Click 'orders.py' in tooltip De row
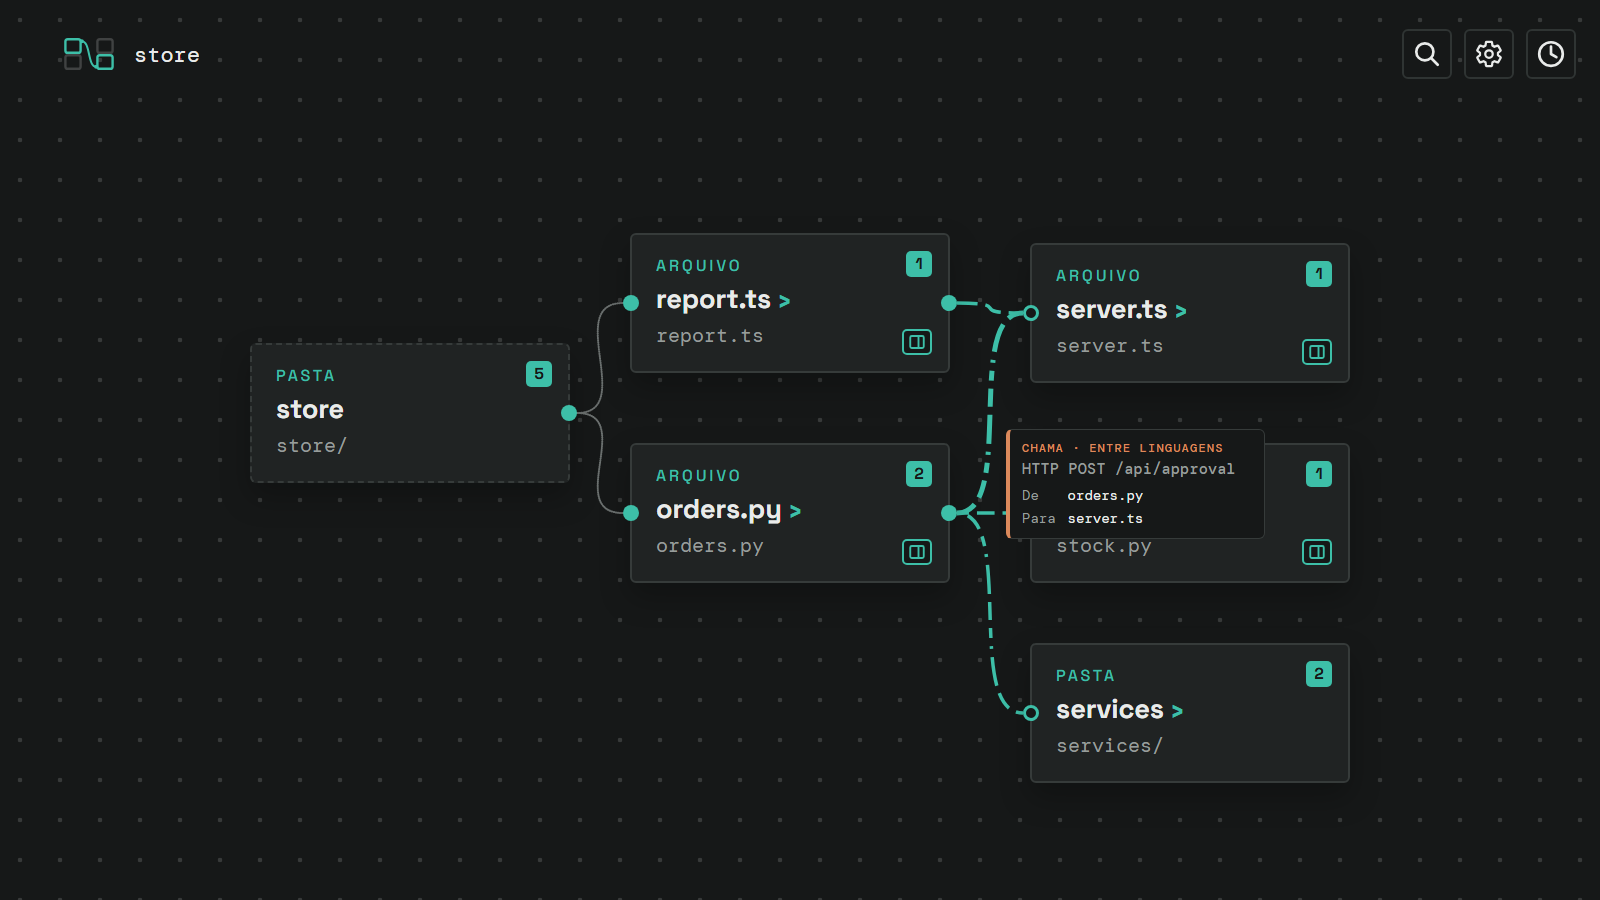1600x900 pixels. pyautogui.click(x=1105, y=496)
